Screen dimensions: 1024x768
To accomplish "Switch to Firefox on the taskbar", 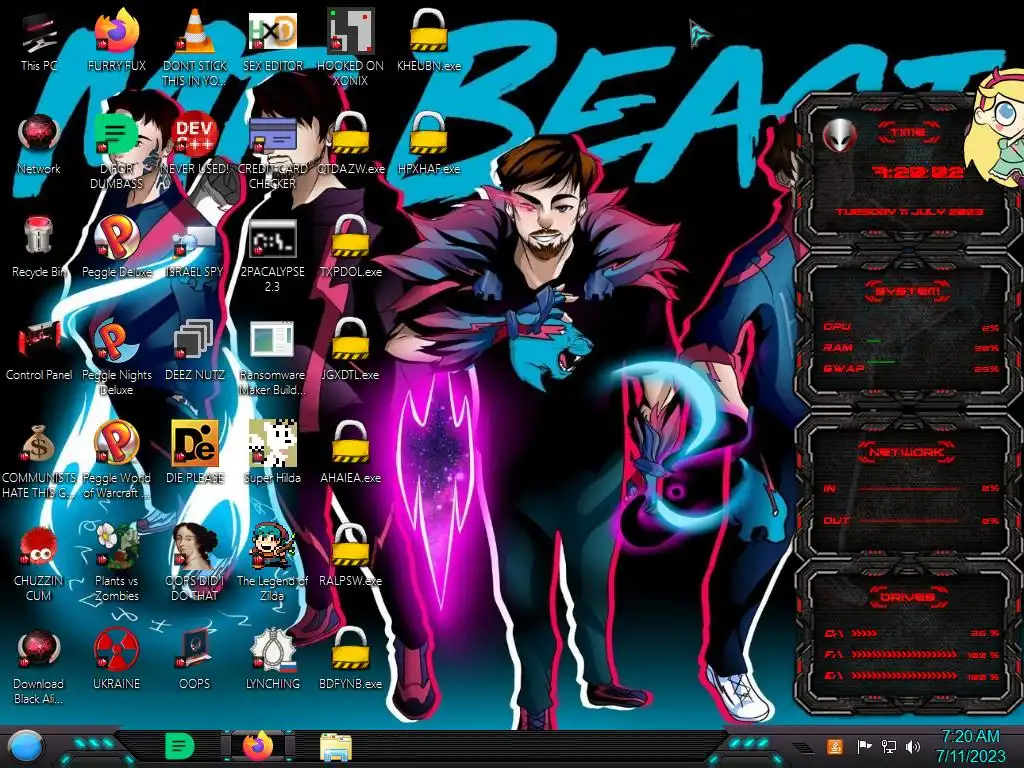I will tap(258, 746).
